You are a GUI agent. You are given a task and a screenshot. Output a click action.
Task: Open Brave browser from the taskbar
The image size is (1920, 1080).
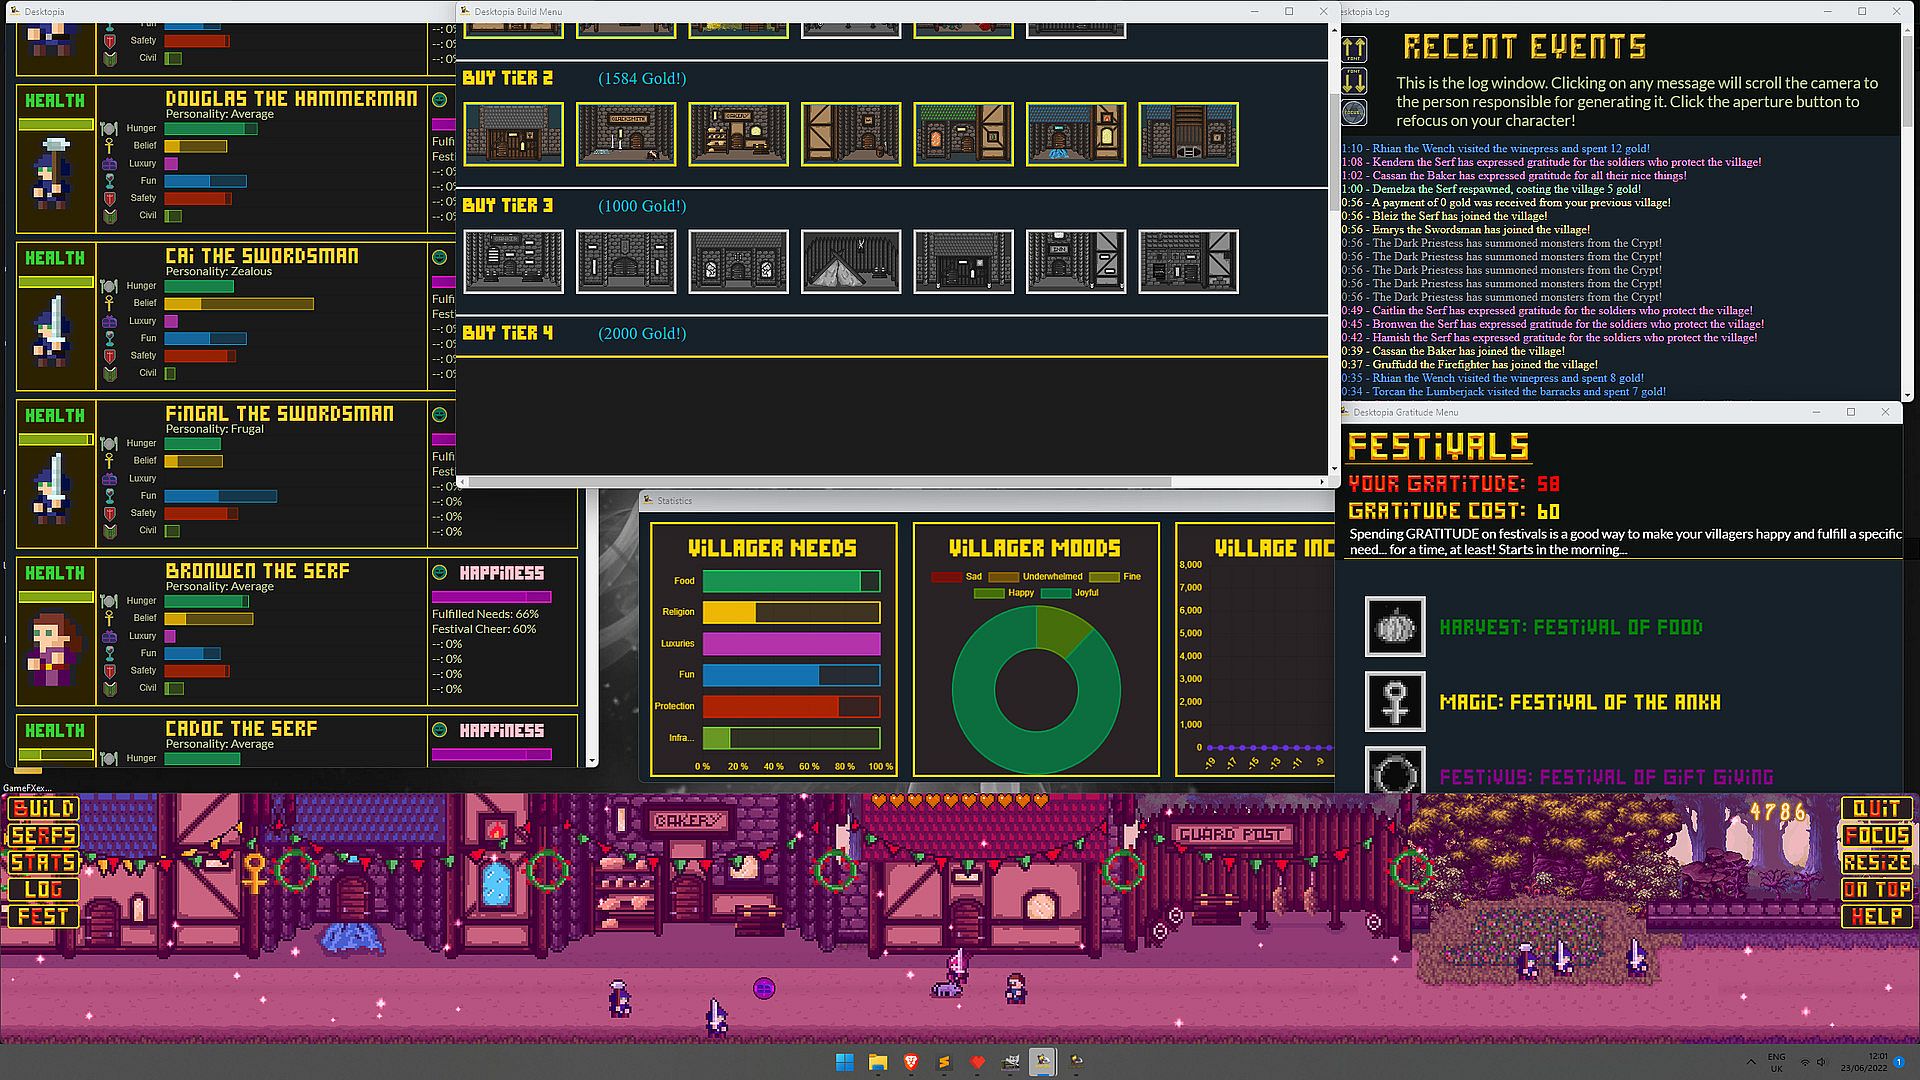pyautogui.click(x=911, y=1062)
